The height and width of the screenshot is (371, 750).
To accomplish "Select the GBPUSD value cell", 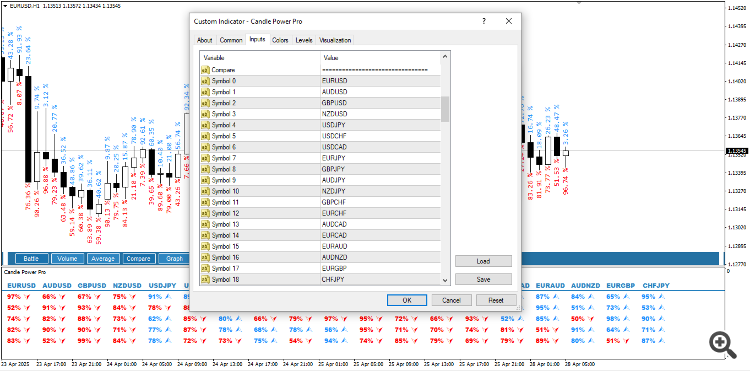I will click(x=380, y=103).
